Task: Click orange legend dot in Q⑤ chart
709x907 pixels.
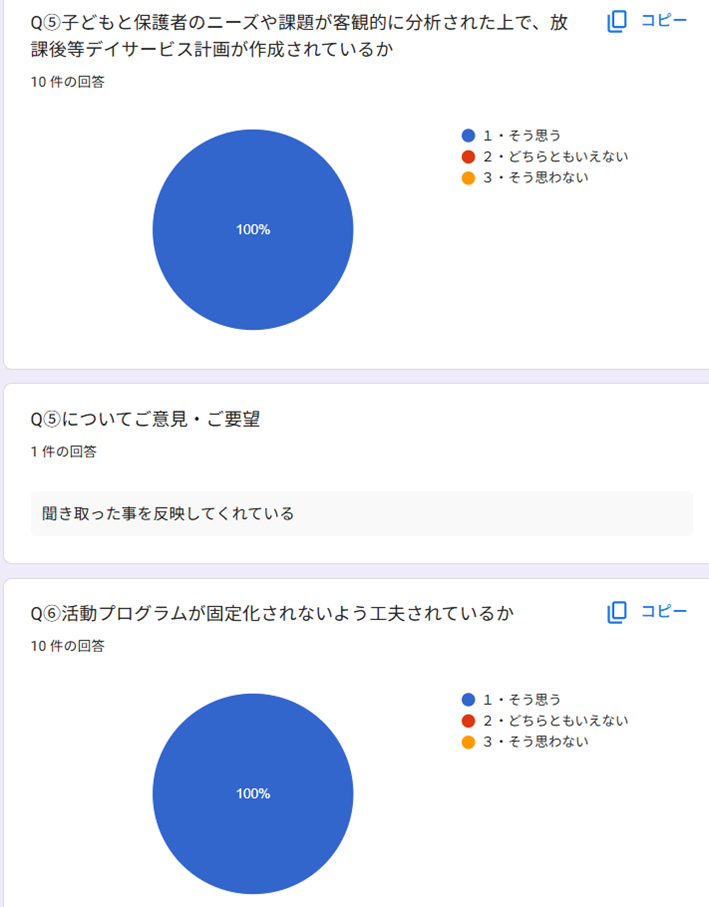Action: click(x=468, y=178)
